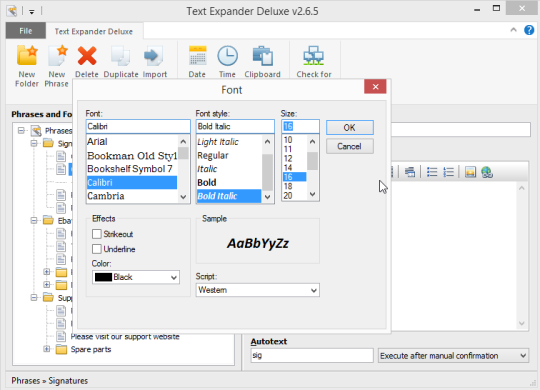The image size is (540, 390).
Task: Collapse the ribbon with the caret
Action: pos(513,30)
